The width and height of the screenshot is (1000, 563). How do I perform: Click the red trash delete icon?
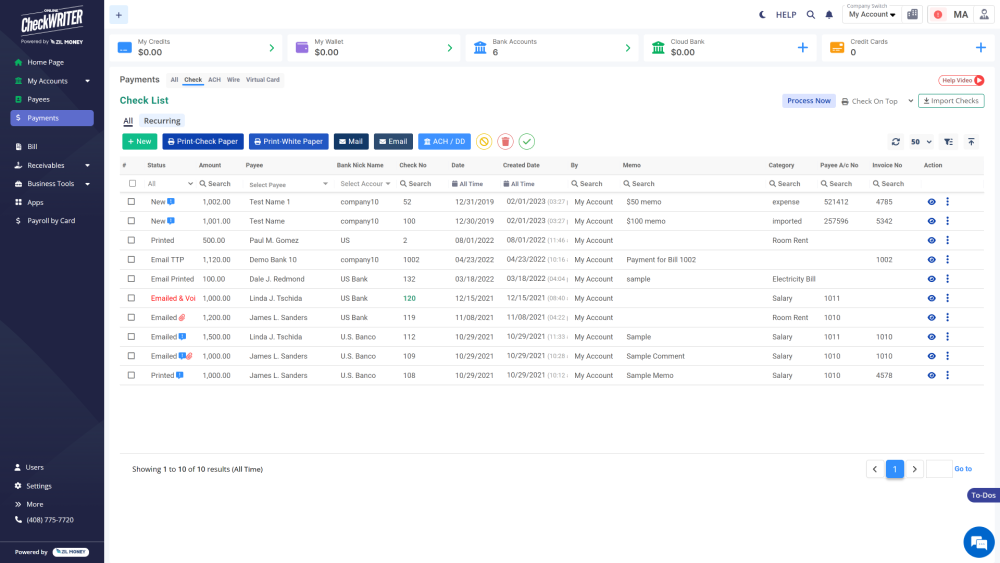click(505, 142)
